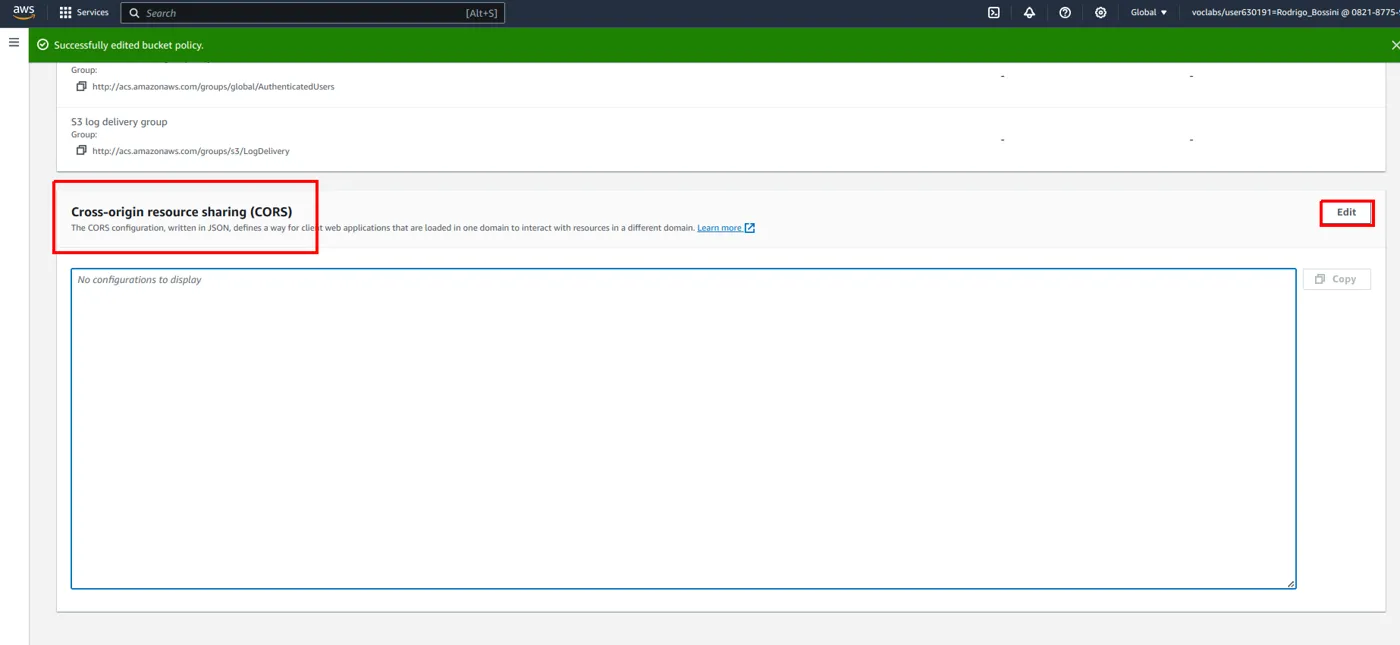Click the Cross-origin resource sharing (CORS) heading
This screenshot has width=1400, height=645.
point(181,212)
